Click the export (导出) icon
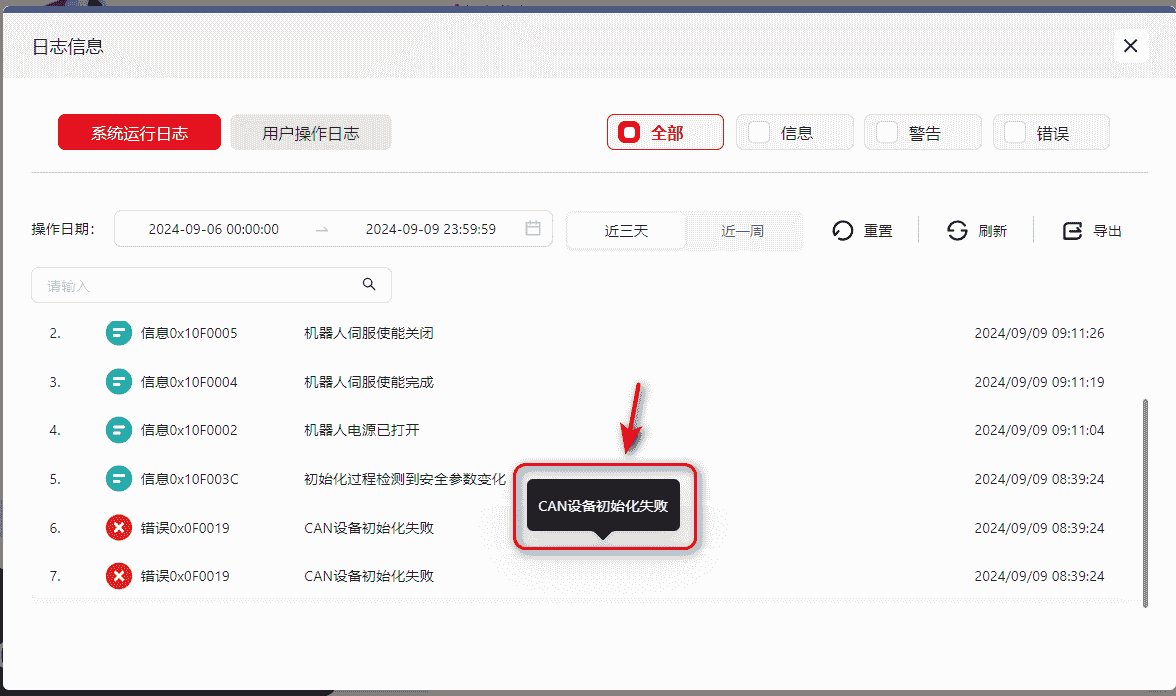The height and width of the screenshot is (696, 1176). coord(1073,231)
